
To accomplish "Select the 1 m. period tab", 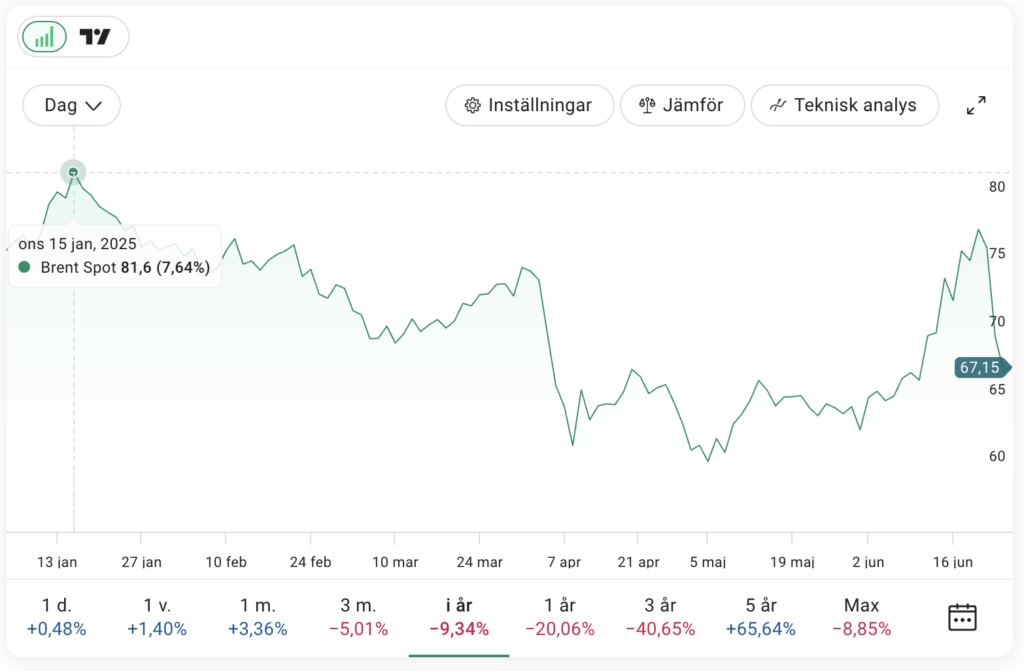I will tap(257, 616).
